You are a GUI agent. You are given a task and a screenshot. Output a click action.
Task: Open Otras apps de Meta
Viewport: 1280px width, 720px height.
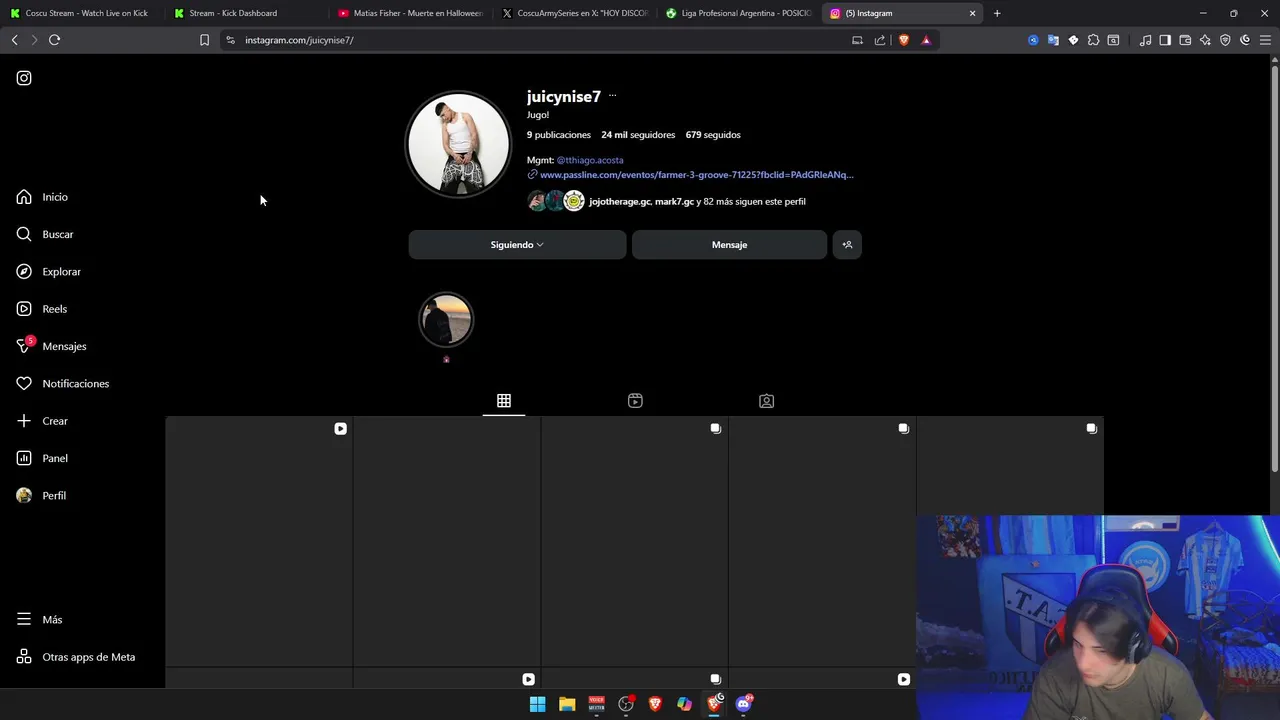point(75,657)
